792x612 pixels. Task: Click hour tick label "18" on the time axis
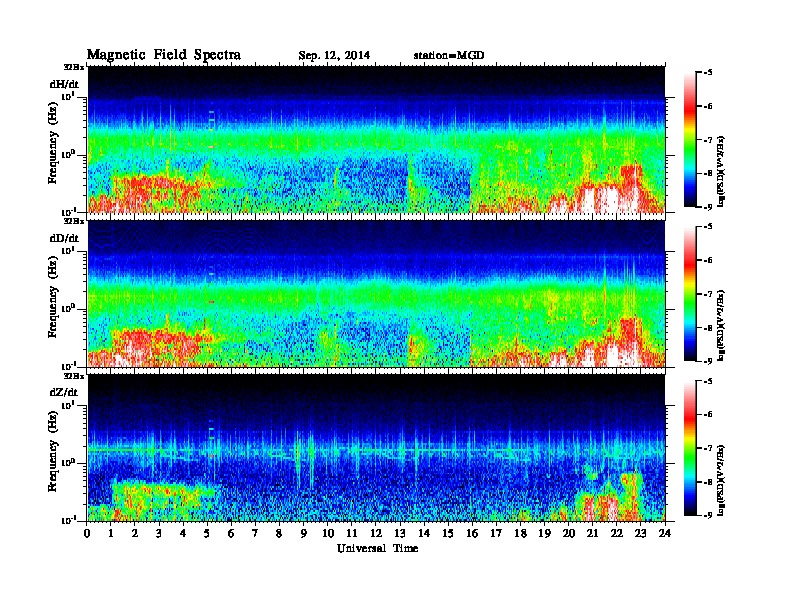tap(520, 533)
